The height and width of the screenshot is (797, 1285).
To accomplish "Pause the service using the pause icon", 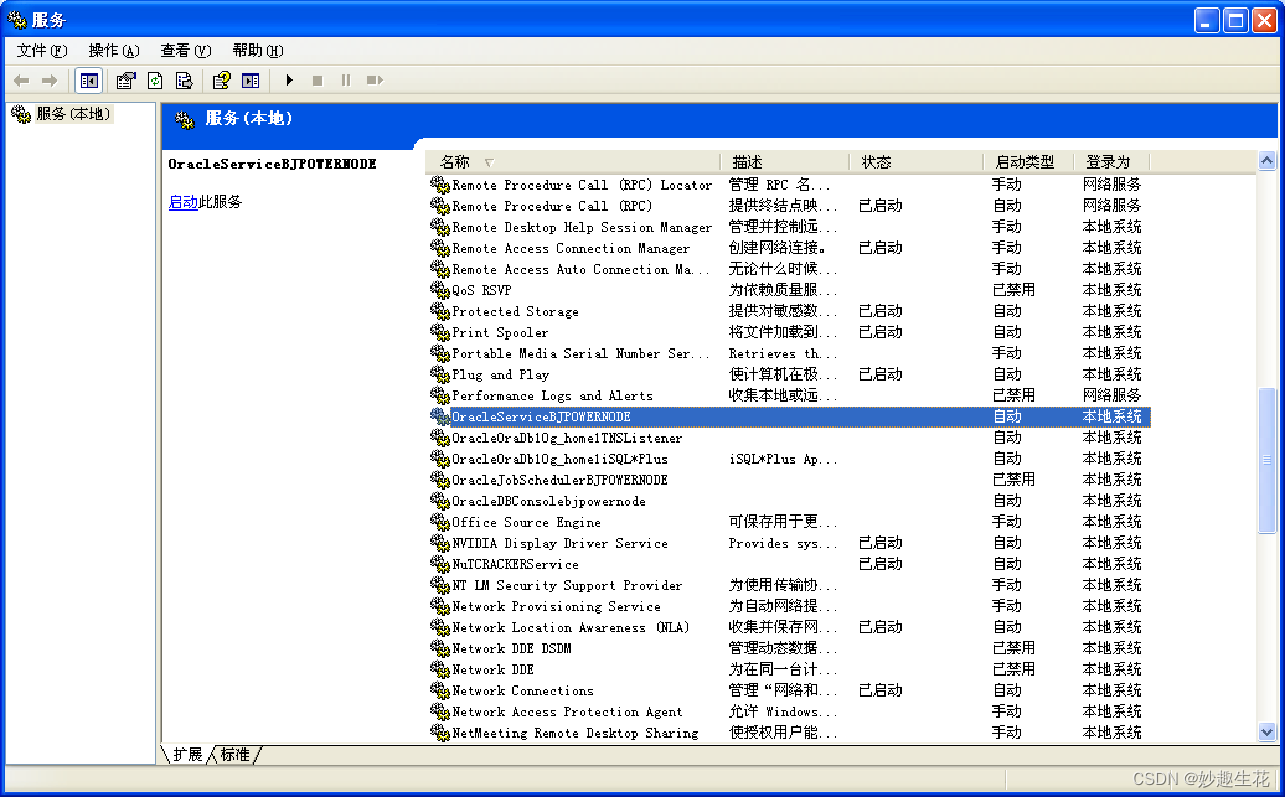I will pyautogui.click(x=345, y=80).
